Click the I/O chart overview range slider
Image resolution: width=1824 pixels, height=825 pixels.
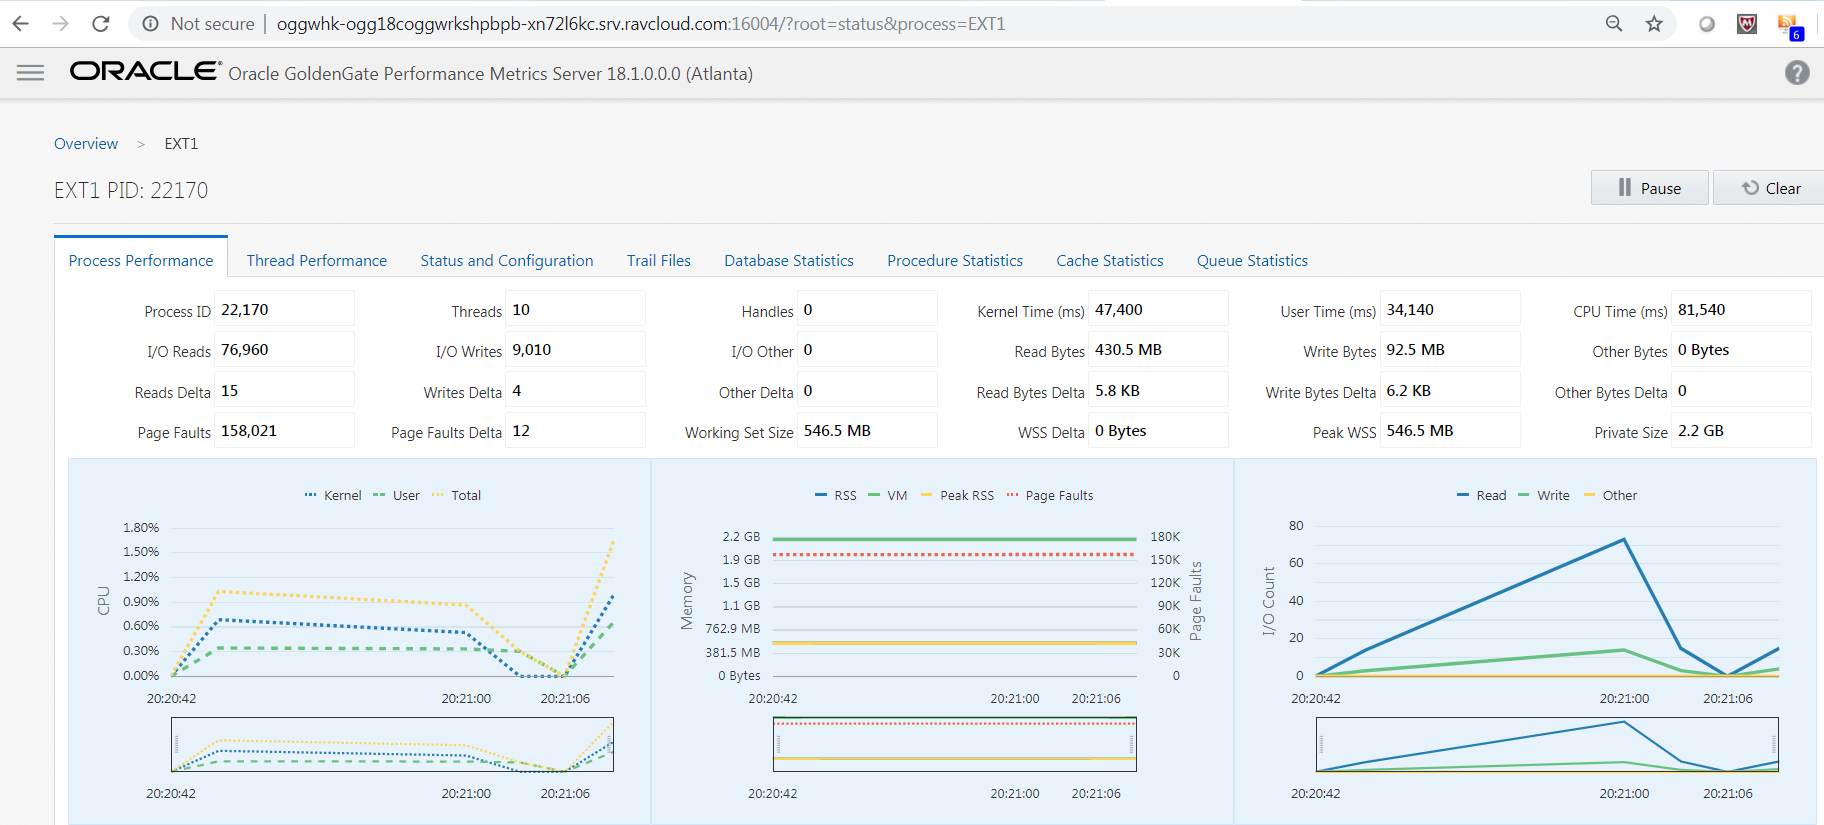point(1547,744)
